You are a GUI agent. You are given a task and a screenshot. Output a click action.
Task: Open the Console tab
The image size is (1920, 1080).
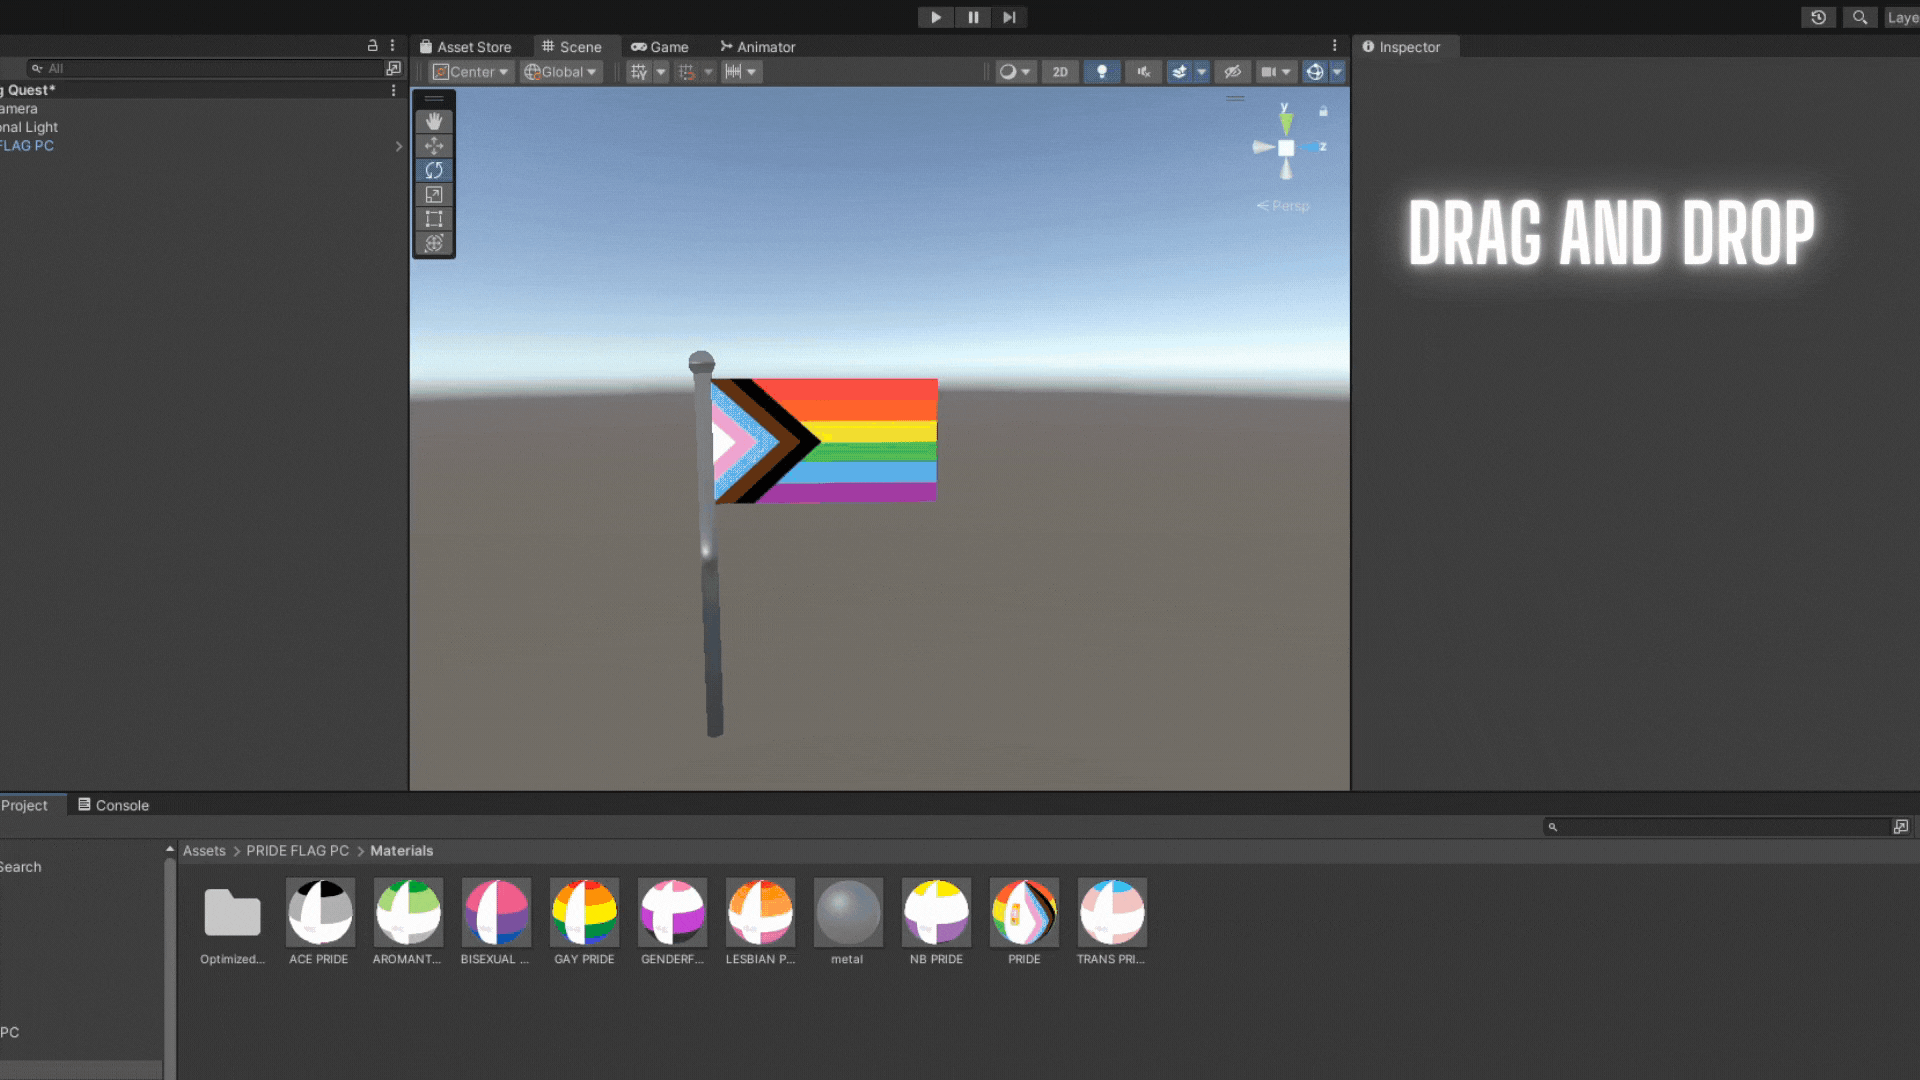coord(113,805)
